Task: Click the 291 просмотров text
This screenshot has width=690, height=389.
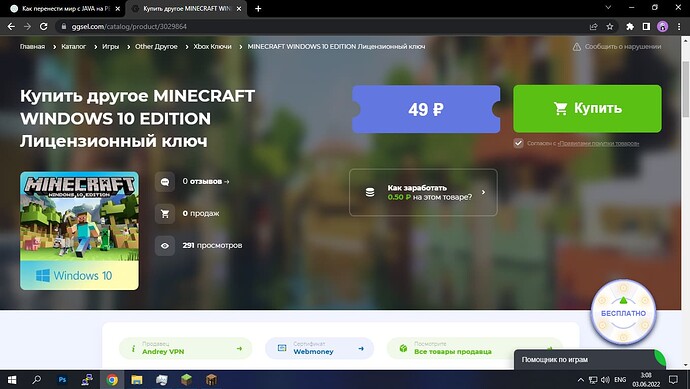Action: (x=212, y=245)
